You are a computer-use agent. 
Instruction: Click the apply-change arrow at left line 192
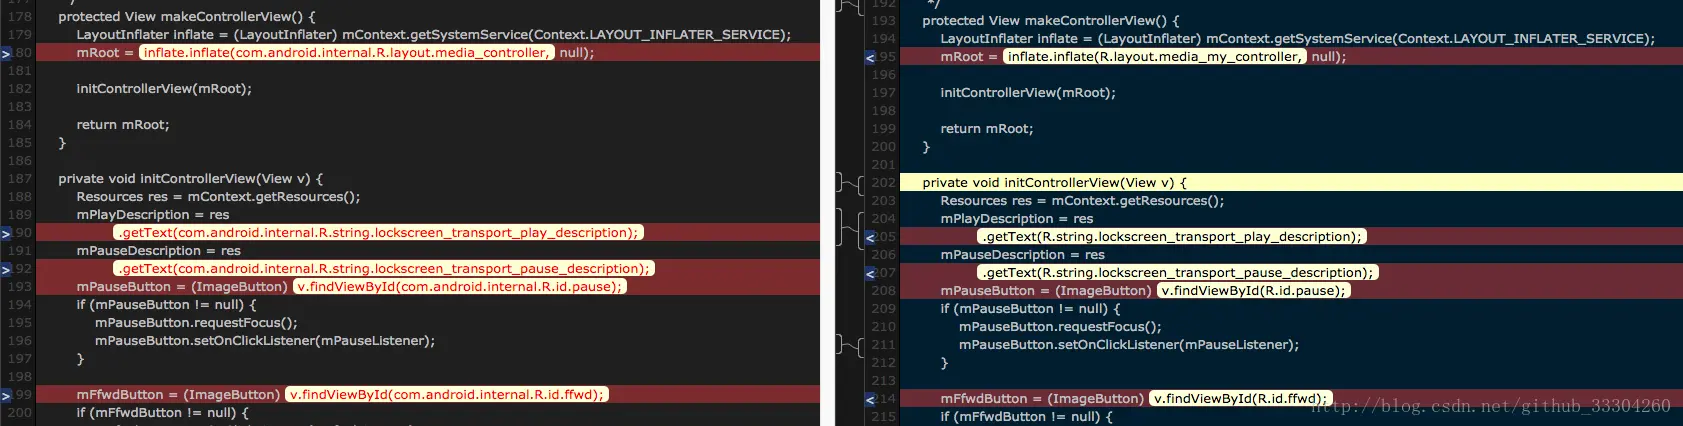[6, 269]
